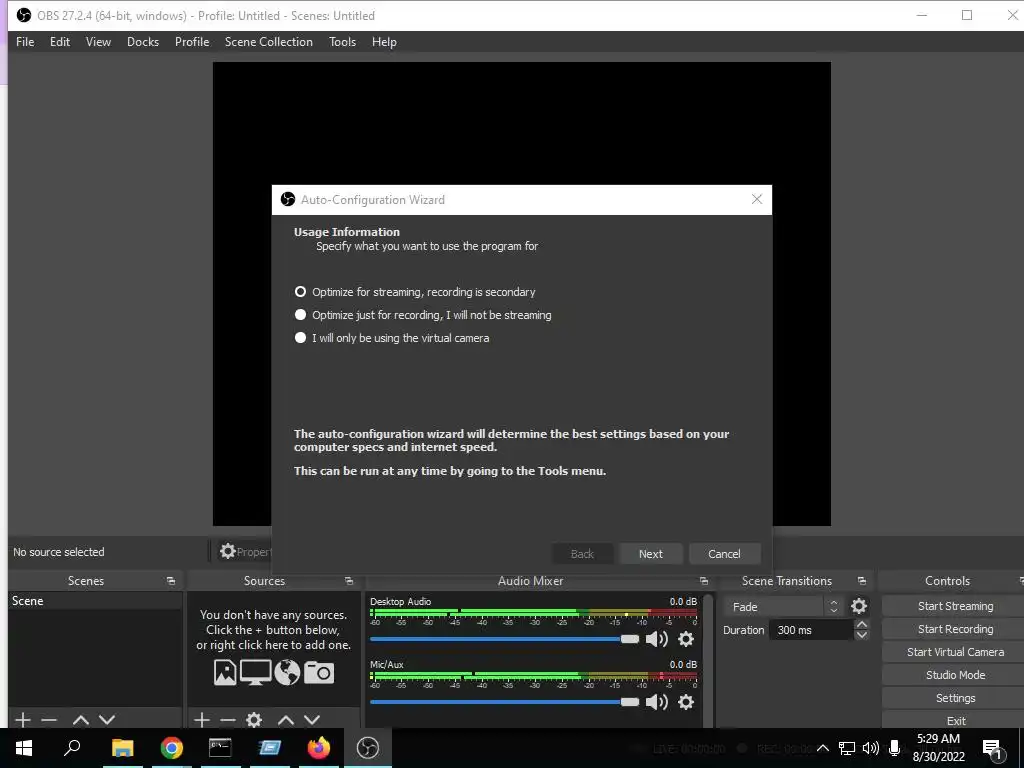The image size is (1024, 768).
Task: Click Next in the wizard
Action: (x=651, y=554)
